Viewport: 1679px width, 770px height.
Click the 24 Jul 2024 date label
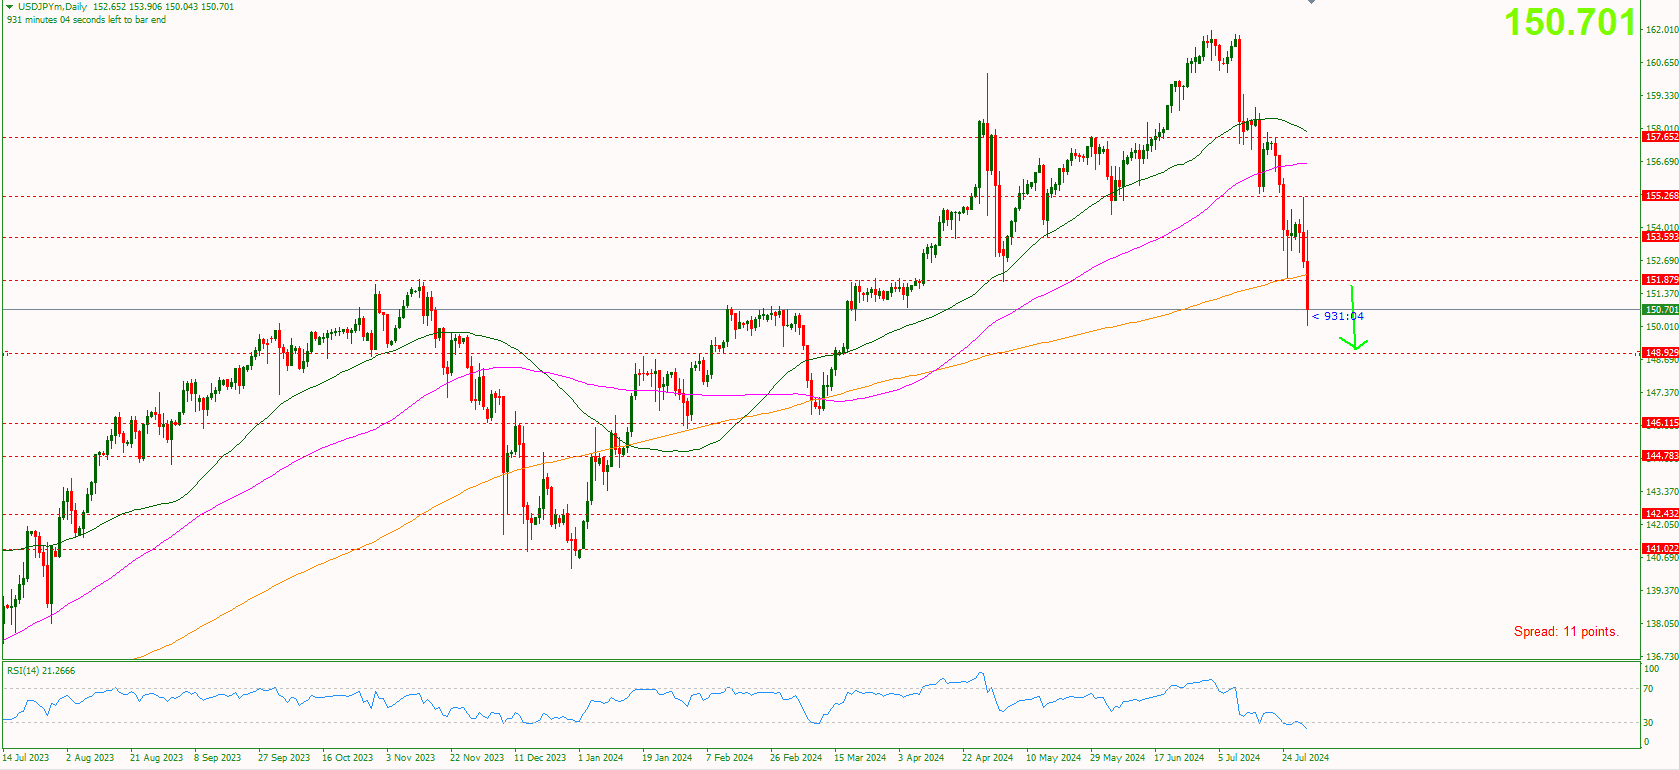click(x=1306, y=758)
